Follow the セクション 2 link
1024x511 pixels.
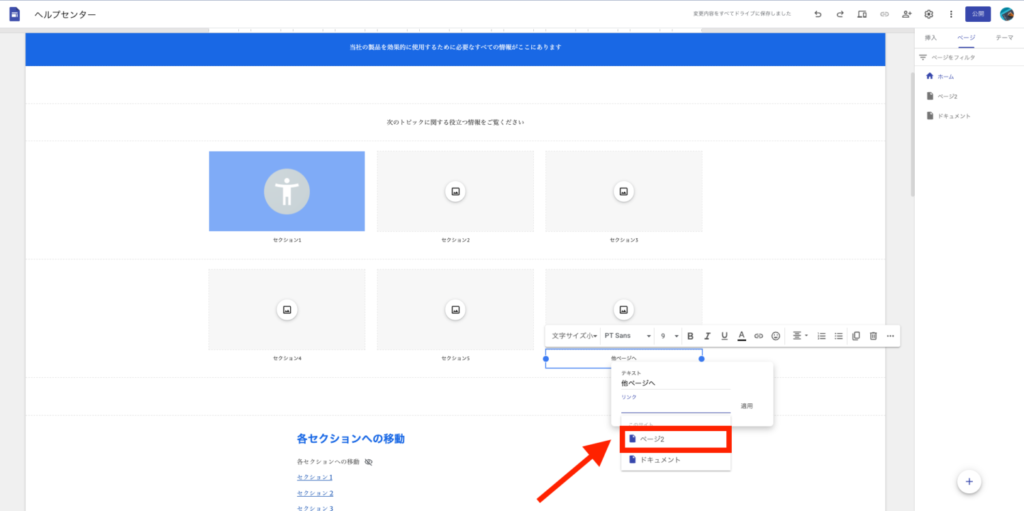(315, 493)
